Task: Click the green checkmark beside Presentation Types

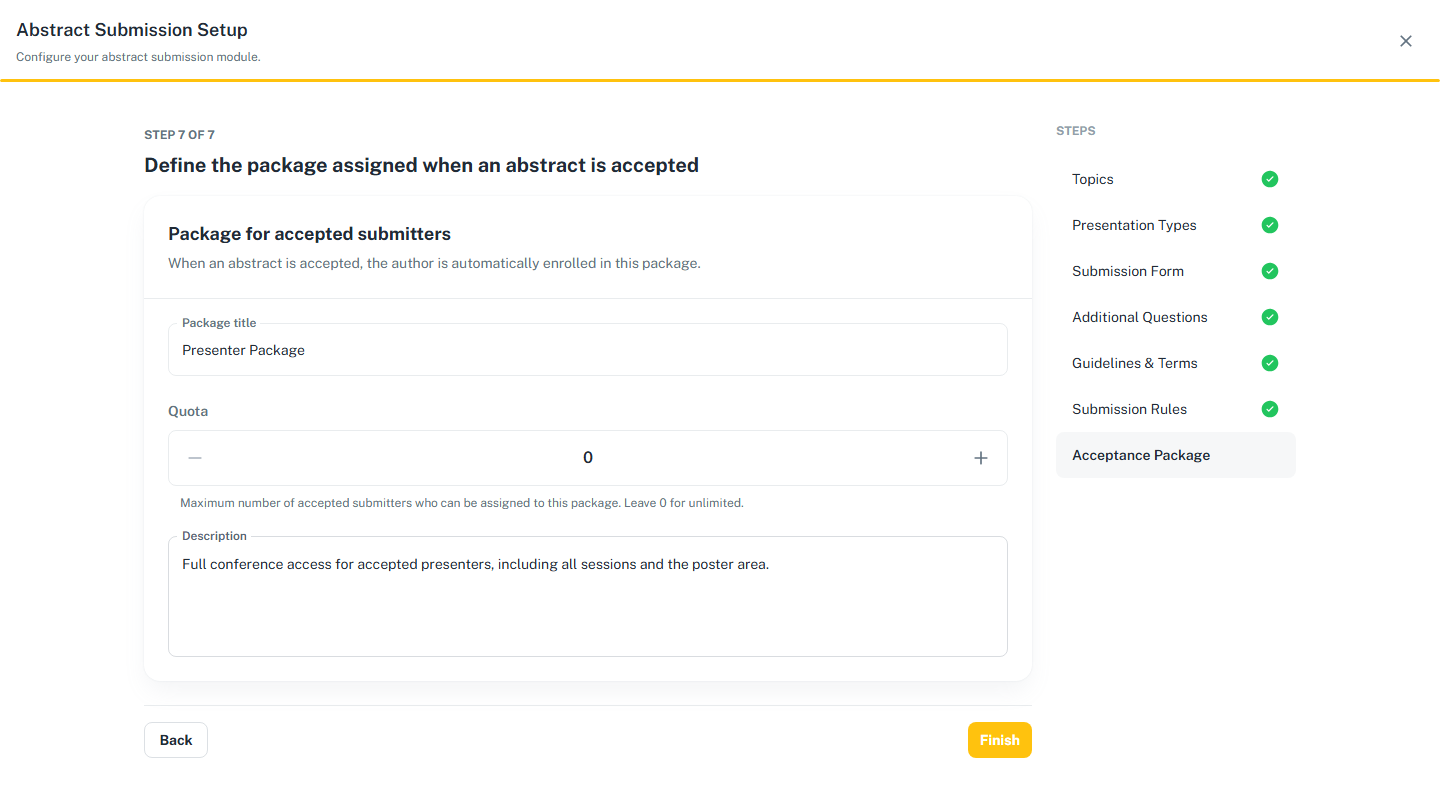Action: (x=1270, y=225)
